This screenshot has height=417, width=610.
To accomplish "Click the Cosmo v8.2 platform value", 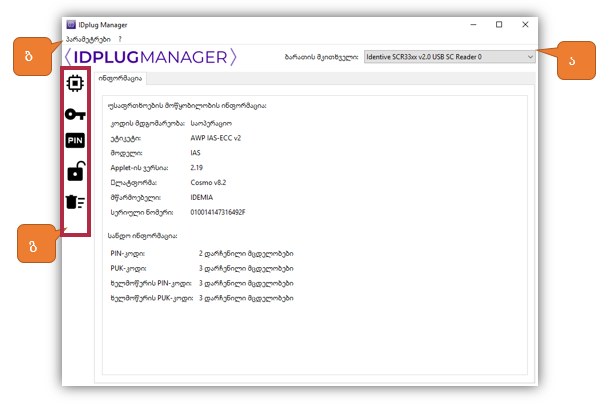I will pyautogui.click(x=208, y=182).
